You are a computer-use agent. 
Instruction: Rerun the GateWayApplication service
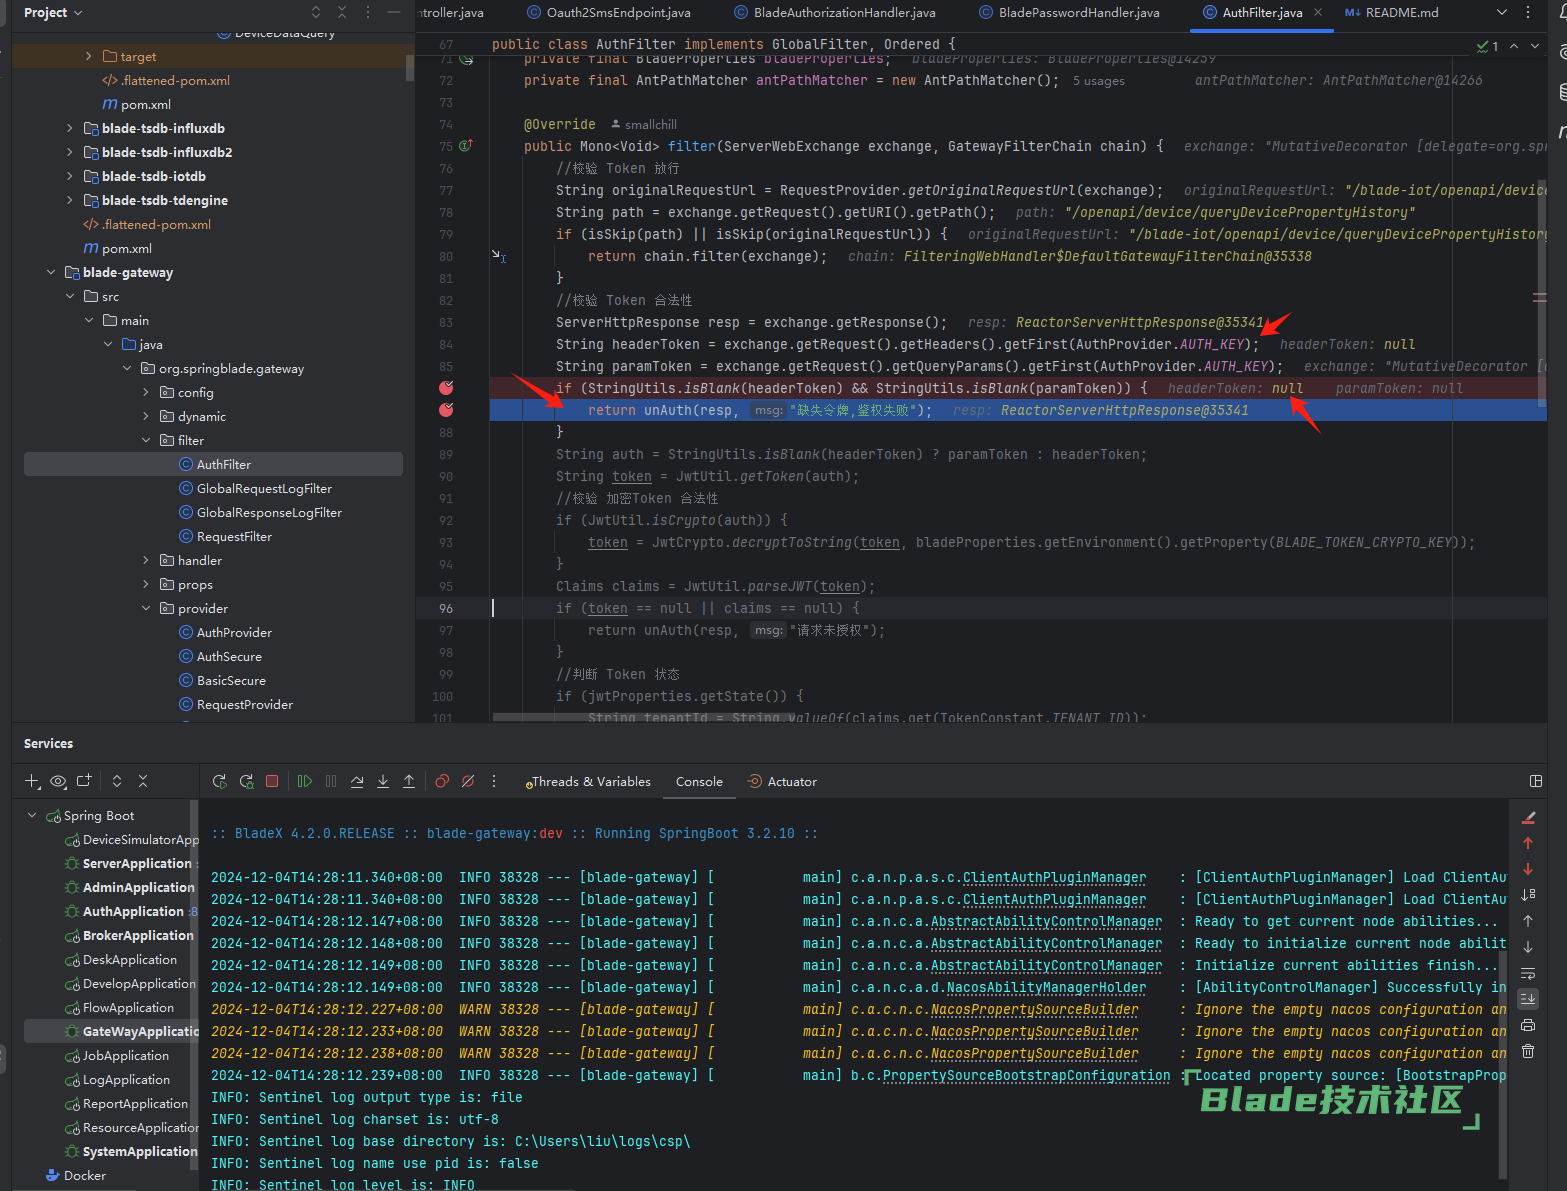pyautogui.click(x=220, y=781)
